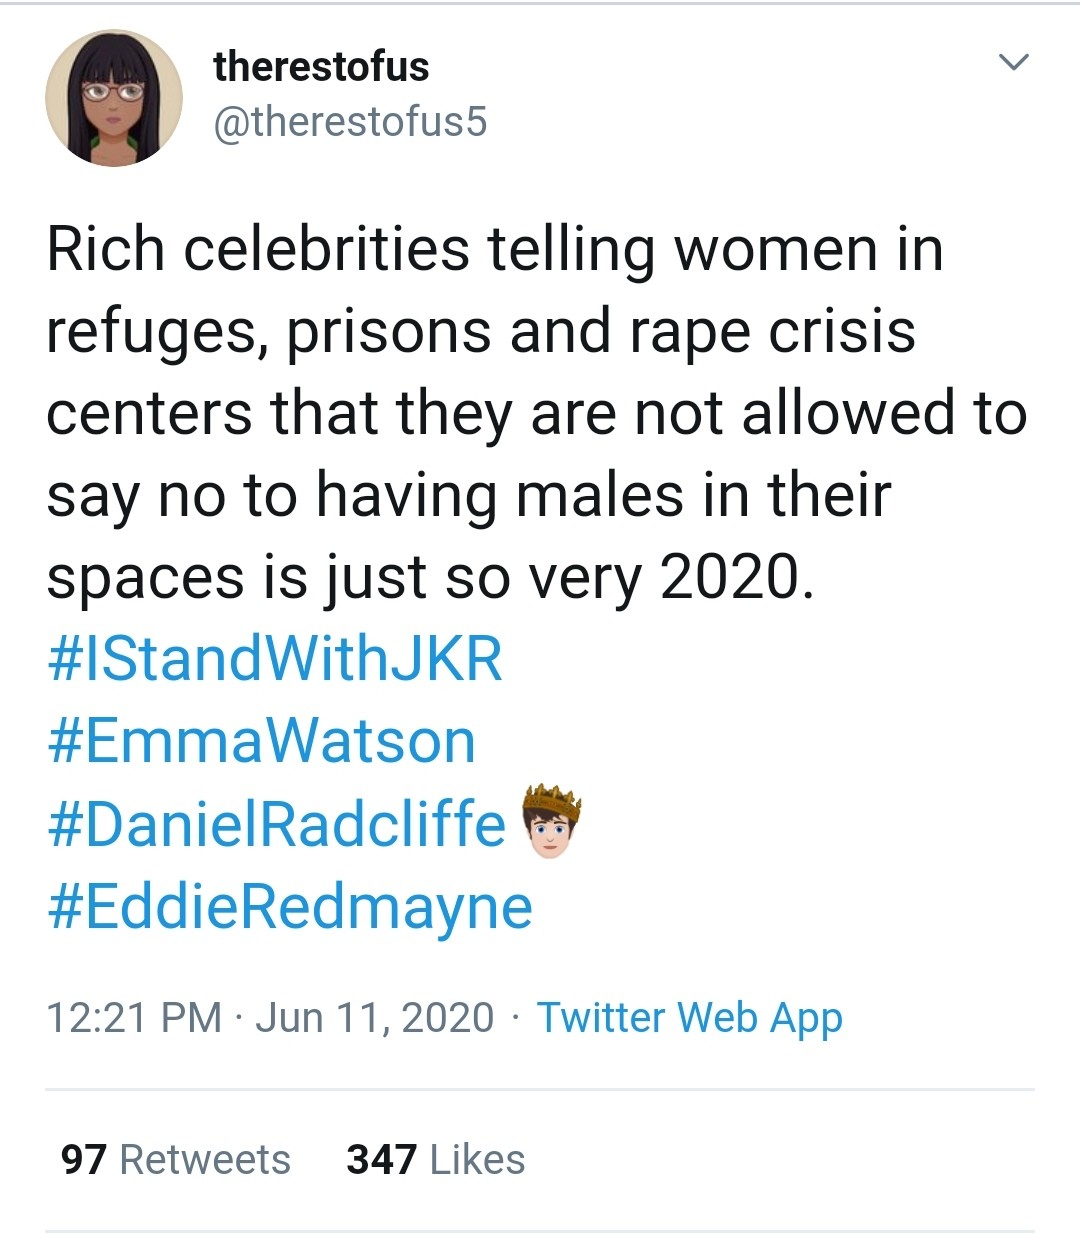
Task: Open the #IStandWithJKR hashtag
Action: tap(274, 659)
